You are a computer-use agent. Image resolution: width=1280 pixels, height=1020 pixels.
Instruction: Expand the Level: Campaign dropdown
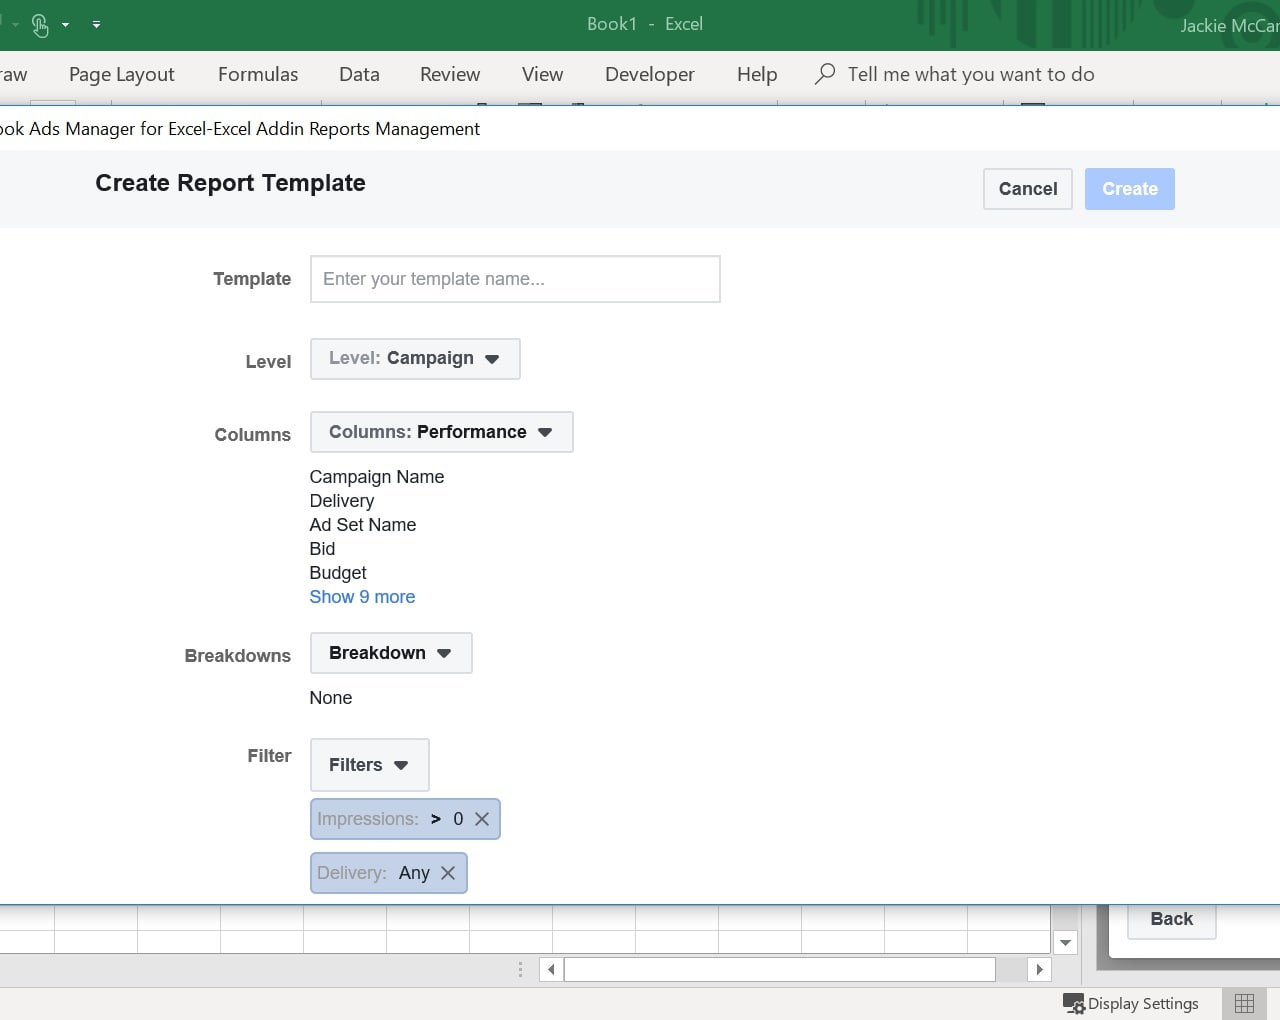pyautogui.click(x=415, y=359)
